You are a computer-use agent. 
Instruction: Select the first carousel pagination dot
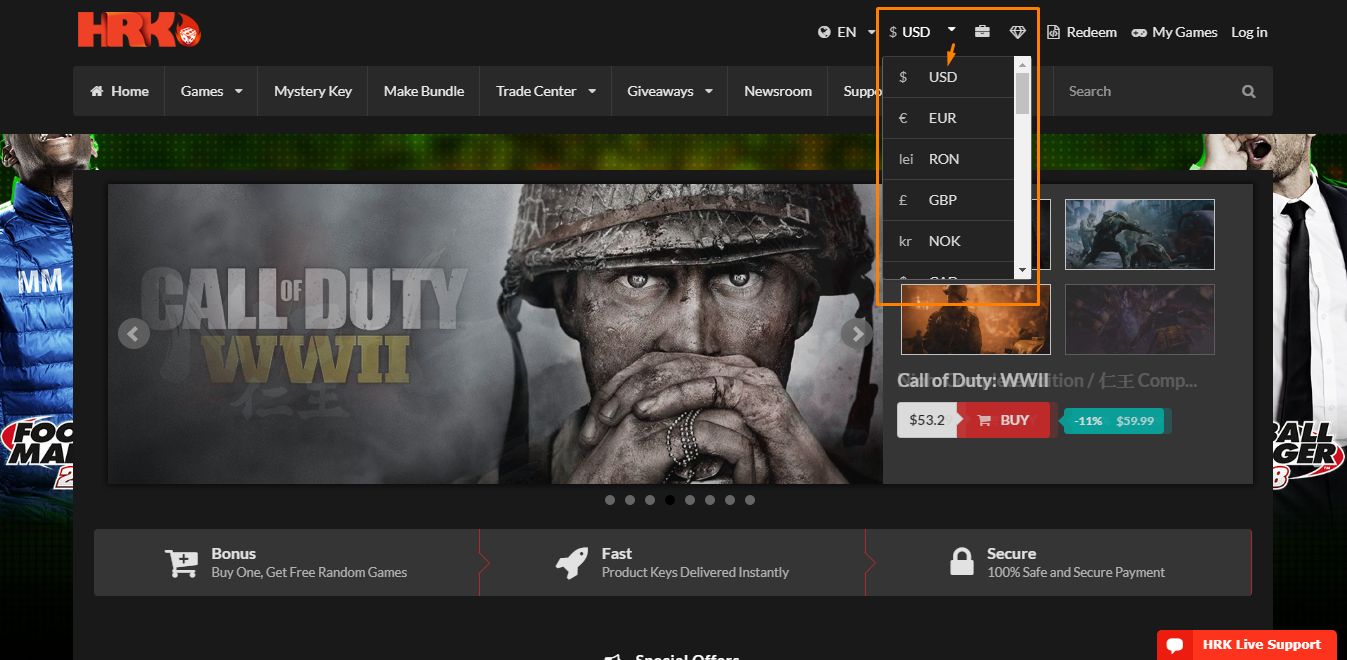point(610,500)
